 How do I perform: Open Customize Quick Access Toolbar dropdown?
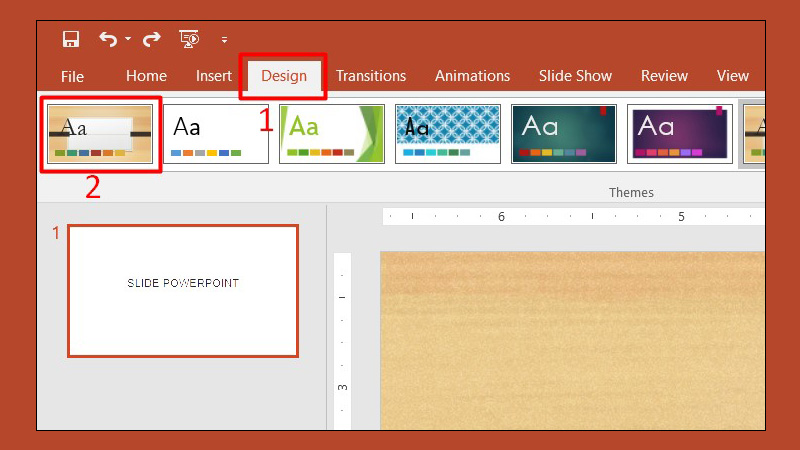click(x=224, y=40)
